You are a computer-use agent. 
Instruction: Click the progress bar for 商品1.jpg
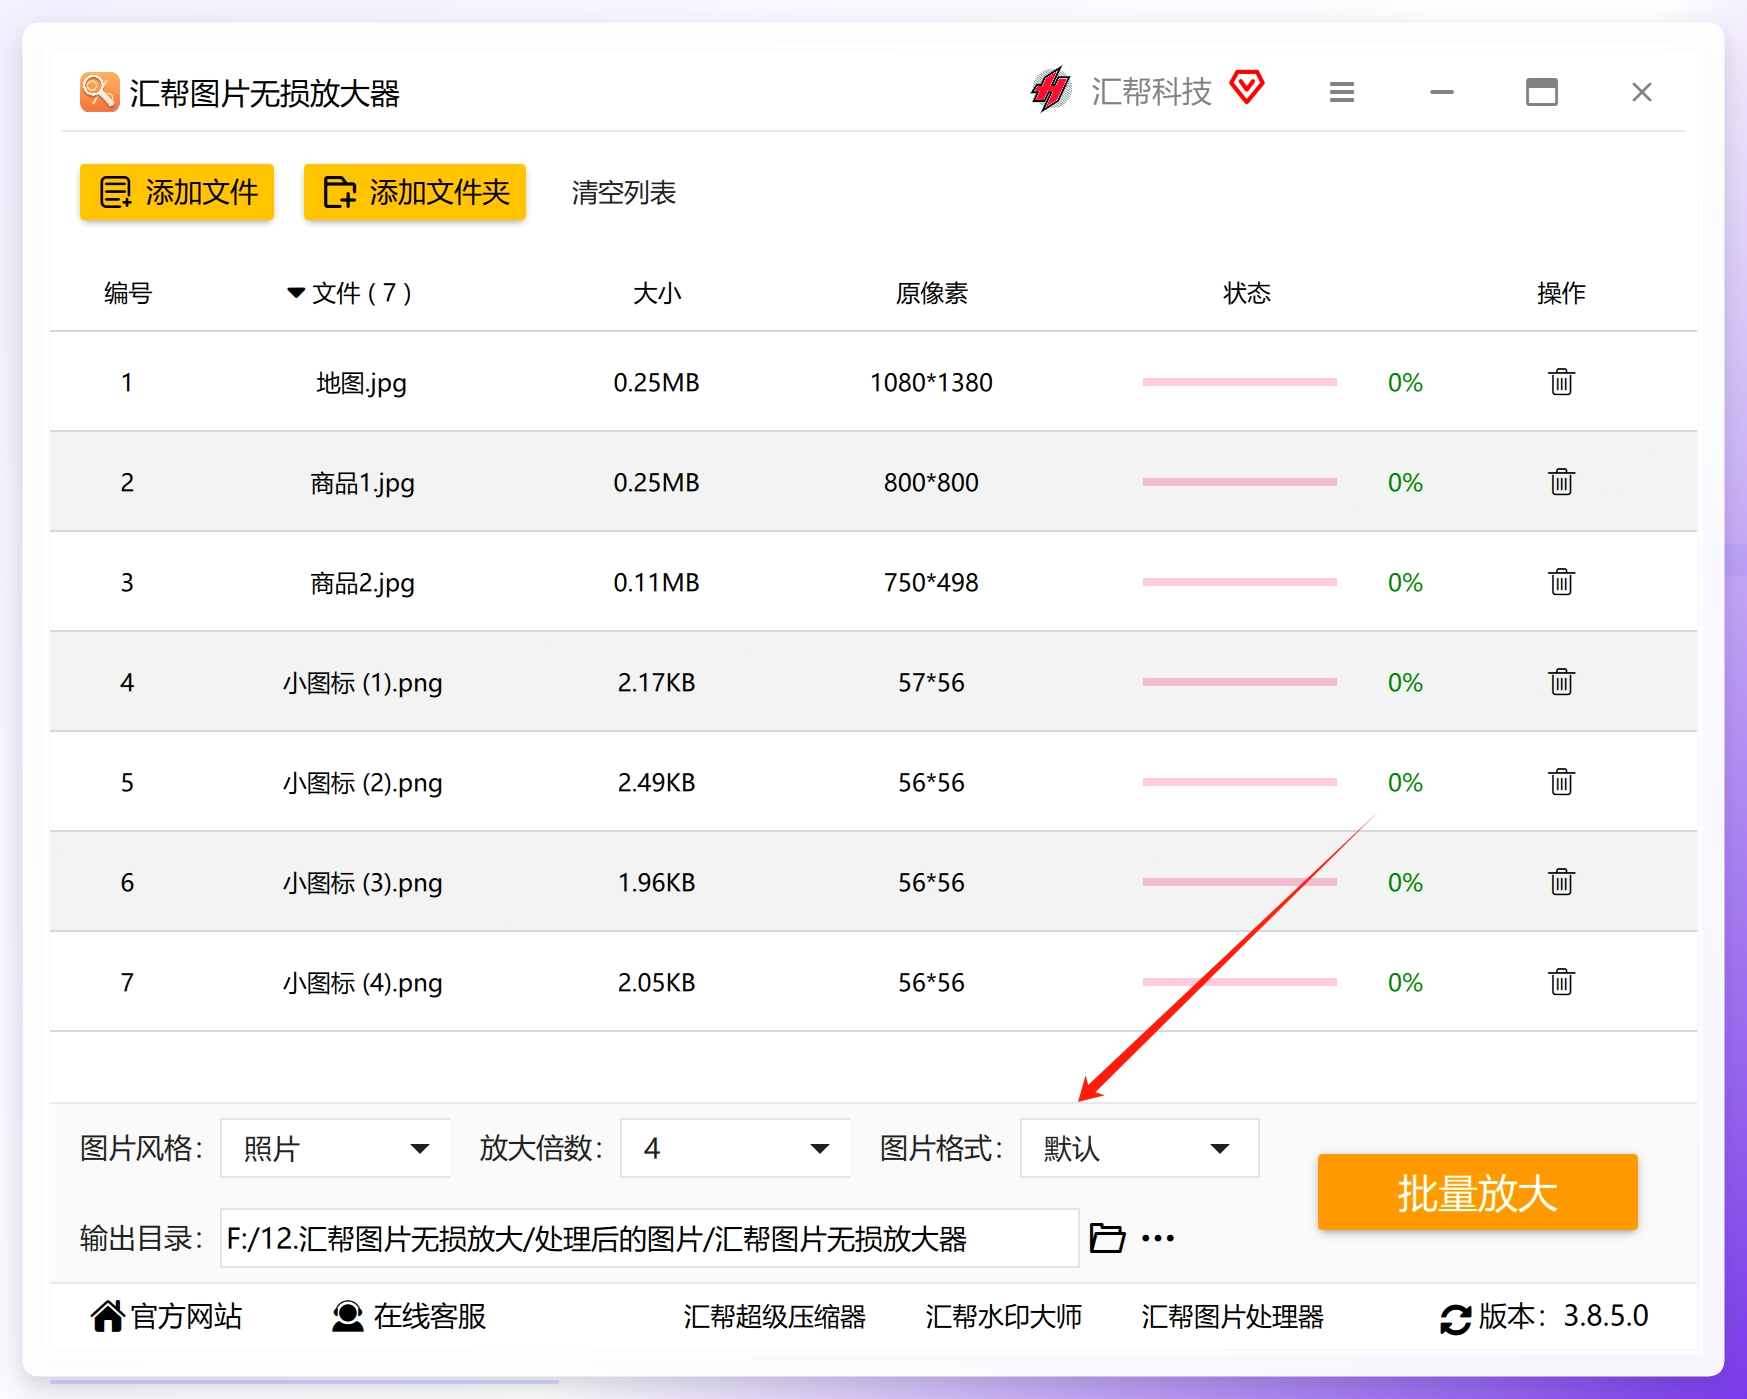(1240, 482)
